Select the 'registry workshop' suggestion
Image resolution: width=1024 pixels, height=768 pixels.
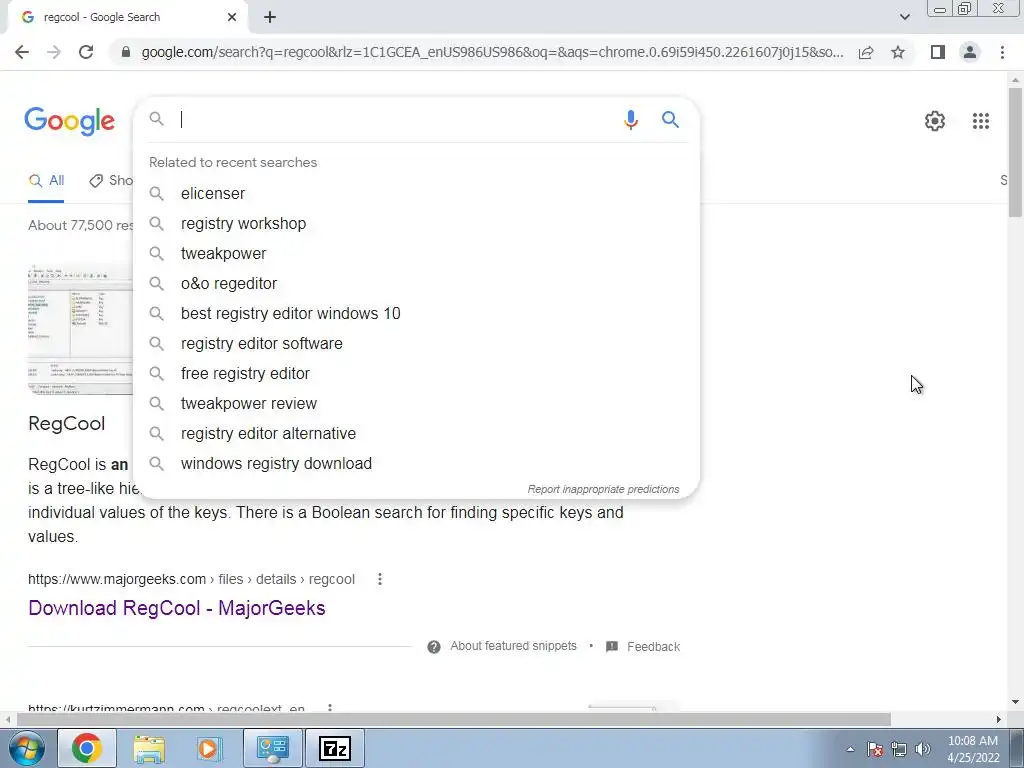point(416,223)
